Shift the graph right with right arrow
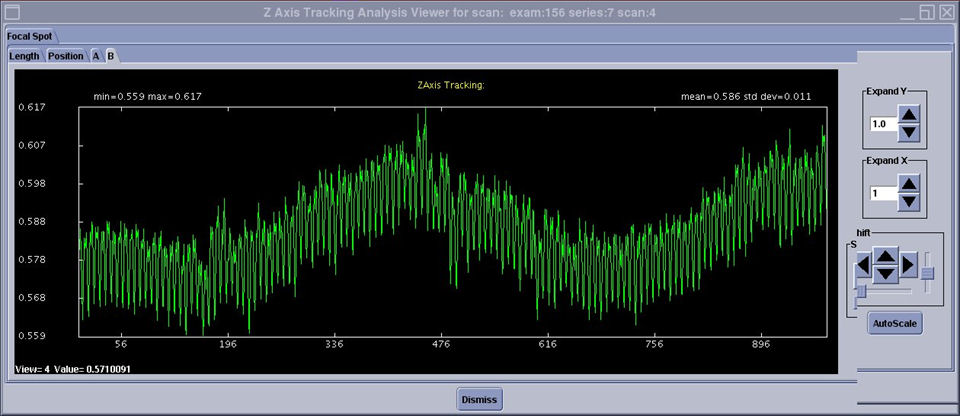Screen dimensions: 960x416 (x=908, y=265)
